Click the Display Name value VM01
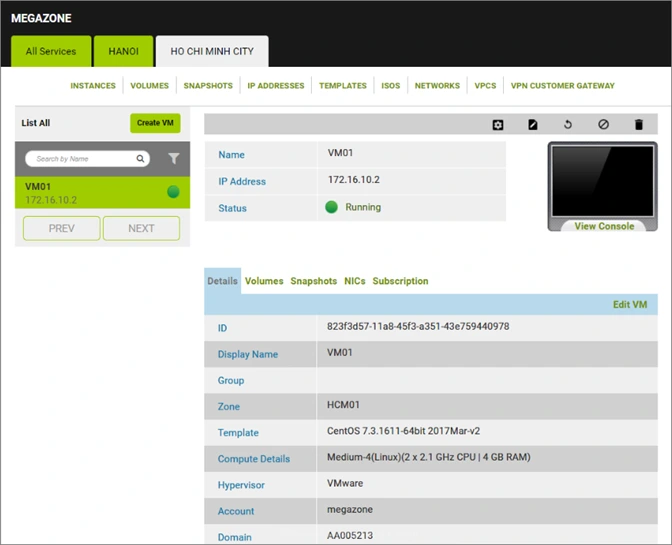The height and width of the screenshot is (545, 672). point(340,353)
